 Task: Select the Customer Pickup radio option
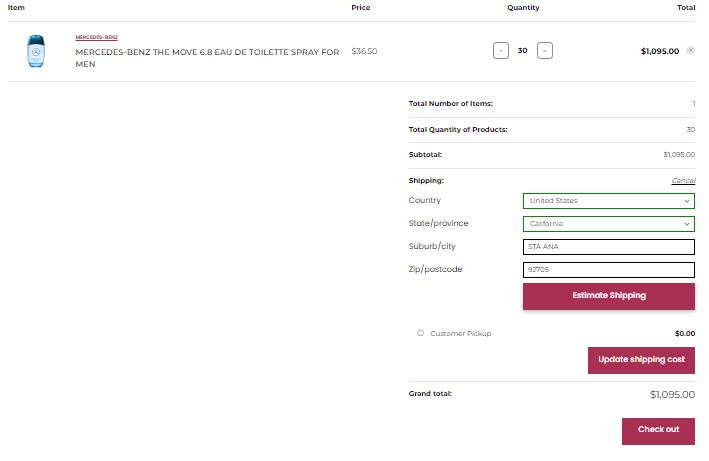click(420, 333)
